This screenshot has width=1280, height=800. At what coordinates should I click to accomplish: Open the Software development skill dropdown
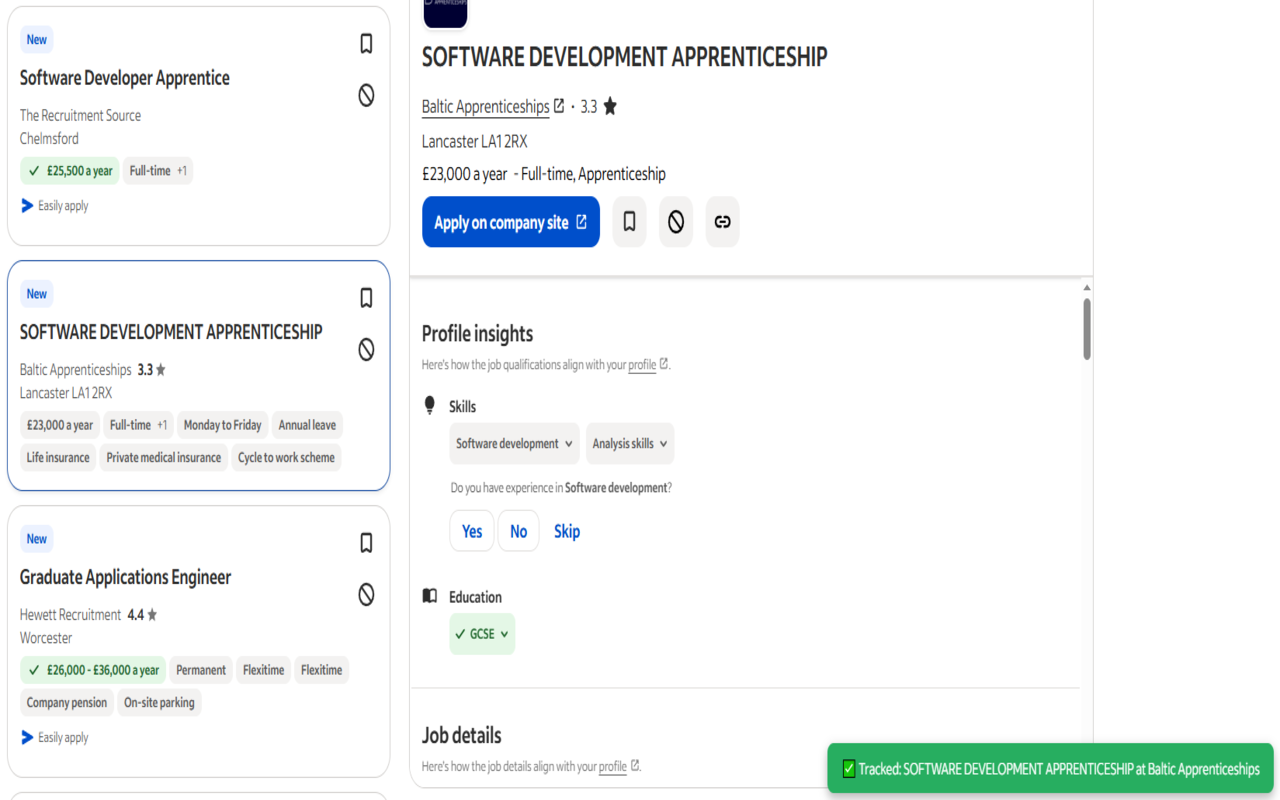(514, 443)
